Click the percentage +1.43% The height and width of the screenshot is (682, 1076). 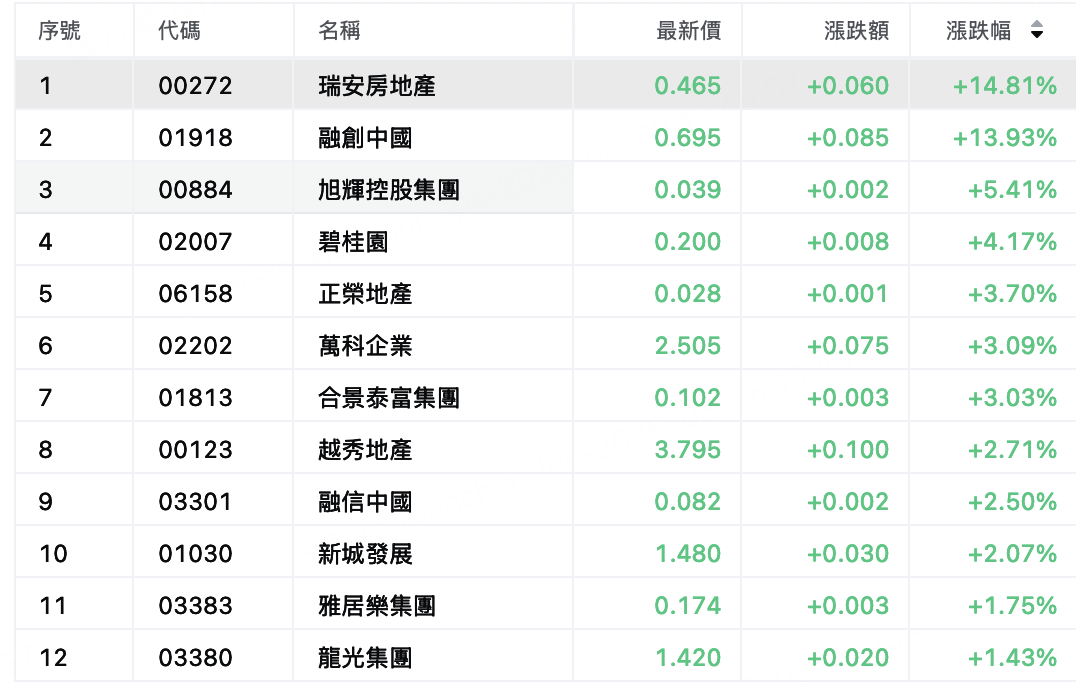[1012, 658]
